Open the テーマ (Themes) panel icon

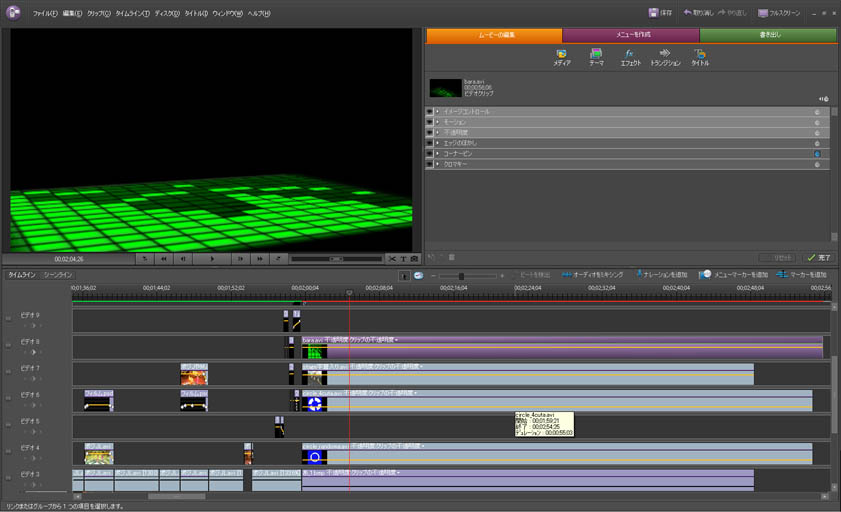pyautogui.click(x=596, y=54)
